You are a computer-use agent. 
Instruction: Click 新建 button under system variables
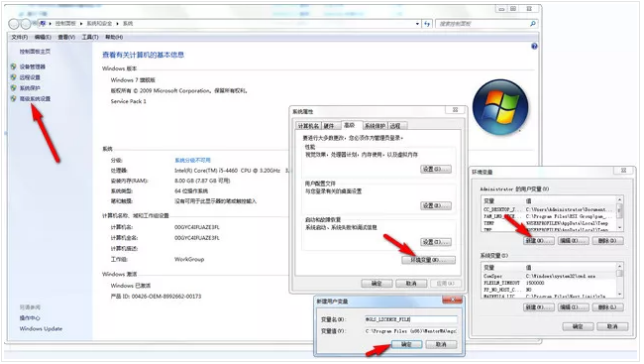[539, 307]
